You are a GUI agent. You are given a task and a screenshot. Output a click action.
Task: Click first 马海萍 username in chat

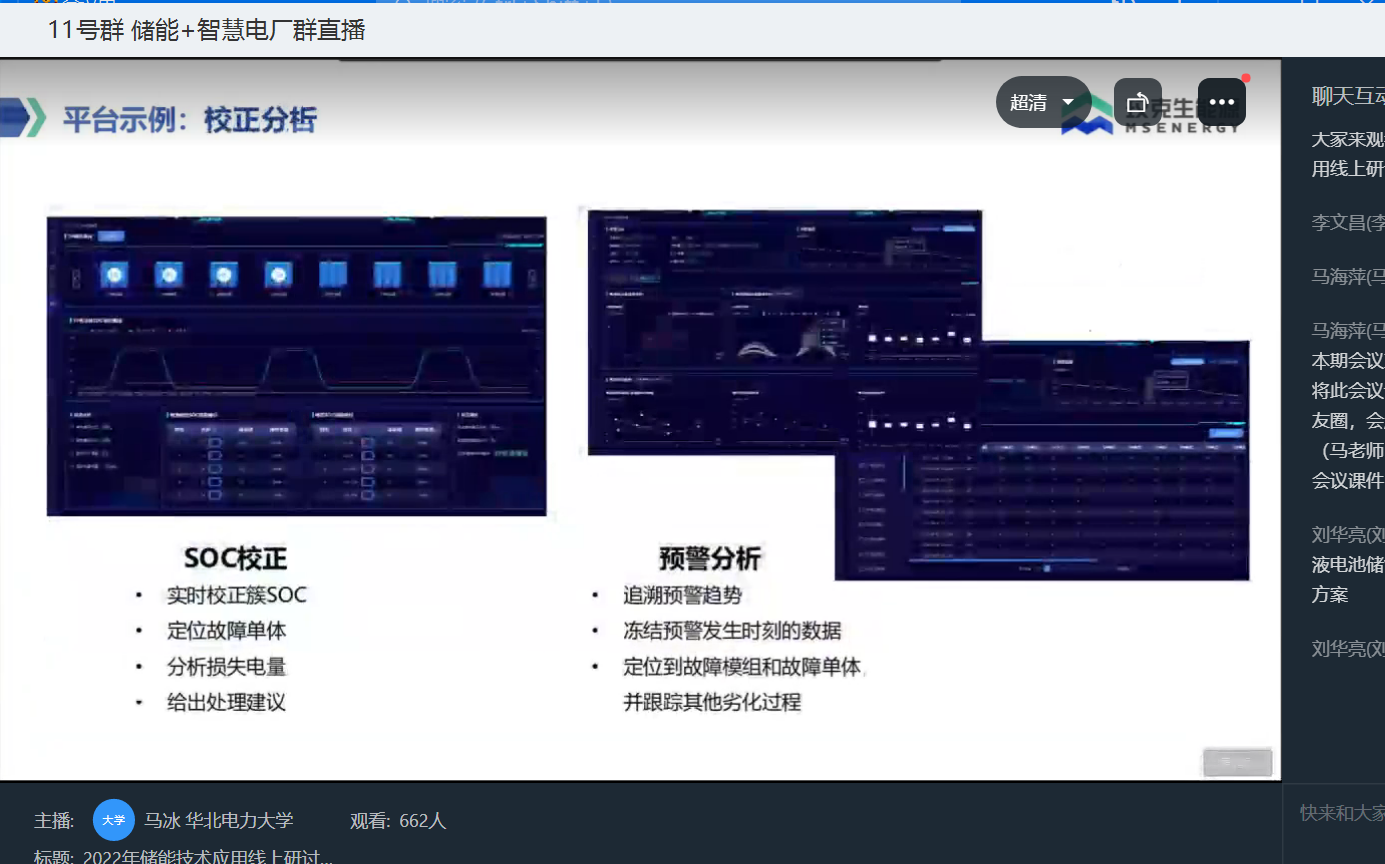tap(1348, 277)
